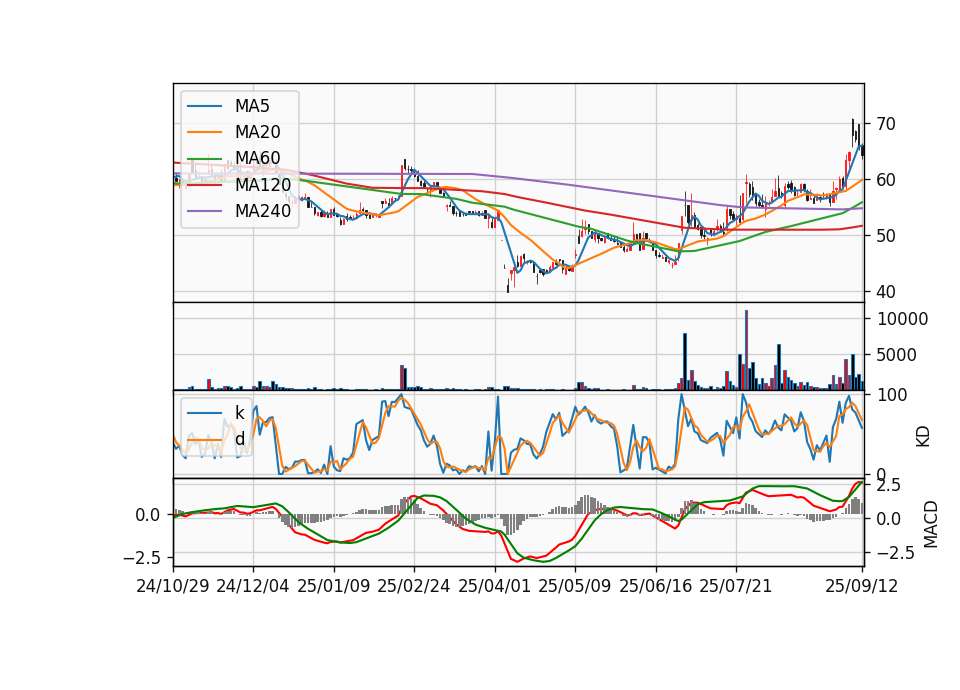Click the MA20 legend label
This screenshot has height=690, width=960.
tap(257, 132)
